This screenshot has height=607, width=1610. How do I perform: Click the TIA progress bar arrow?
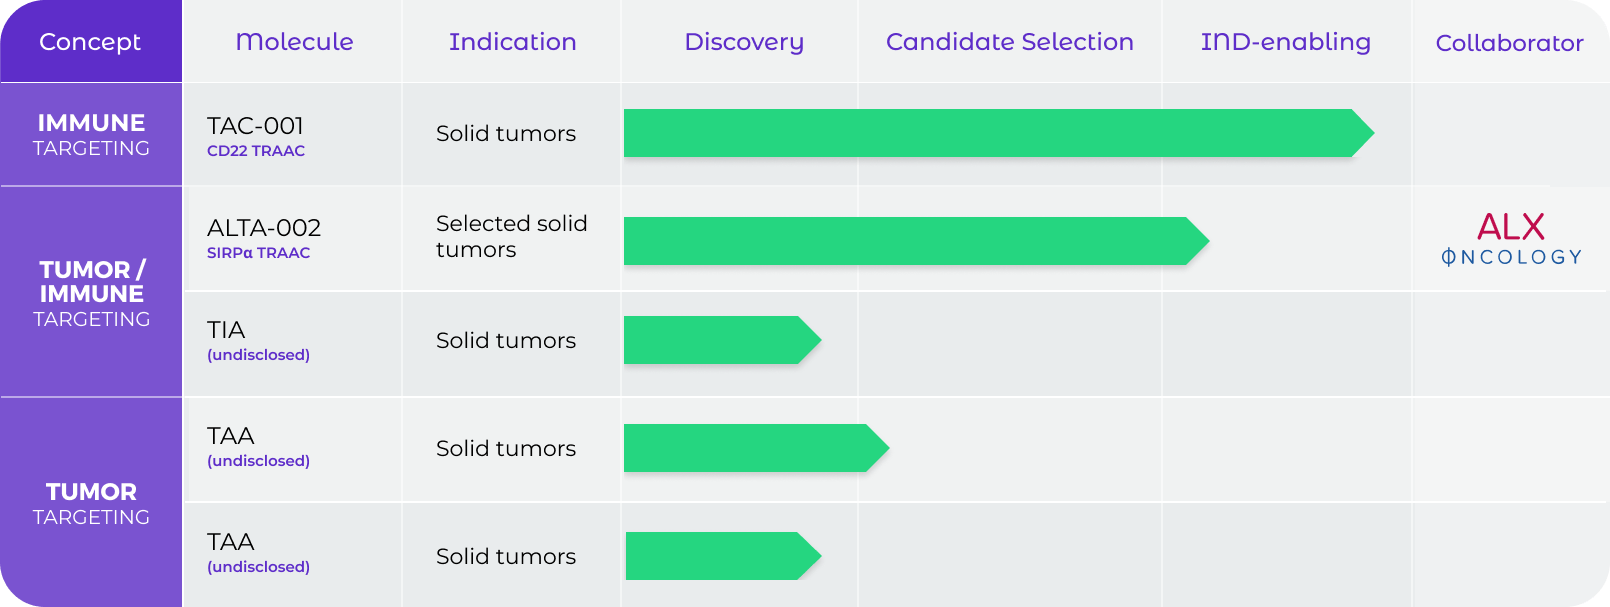722,340
